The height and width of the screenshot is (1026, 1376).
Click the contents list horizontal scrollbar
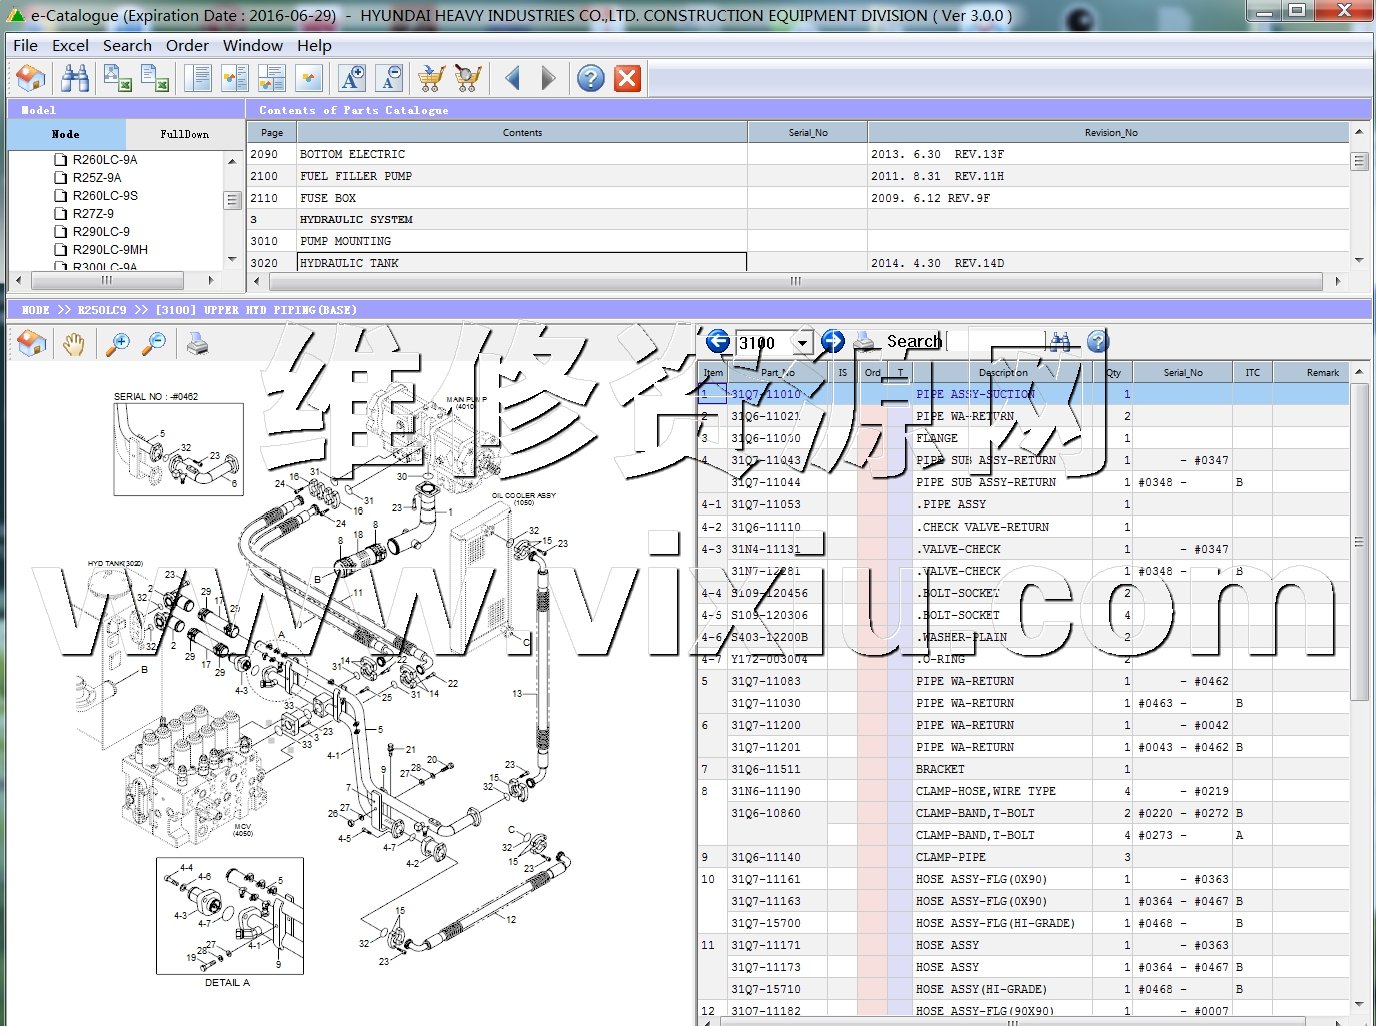[x=795, y=282]
